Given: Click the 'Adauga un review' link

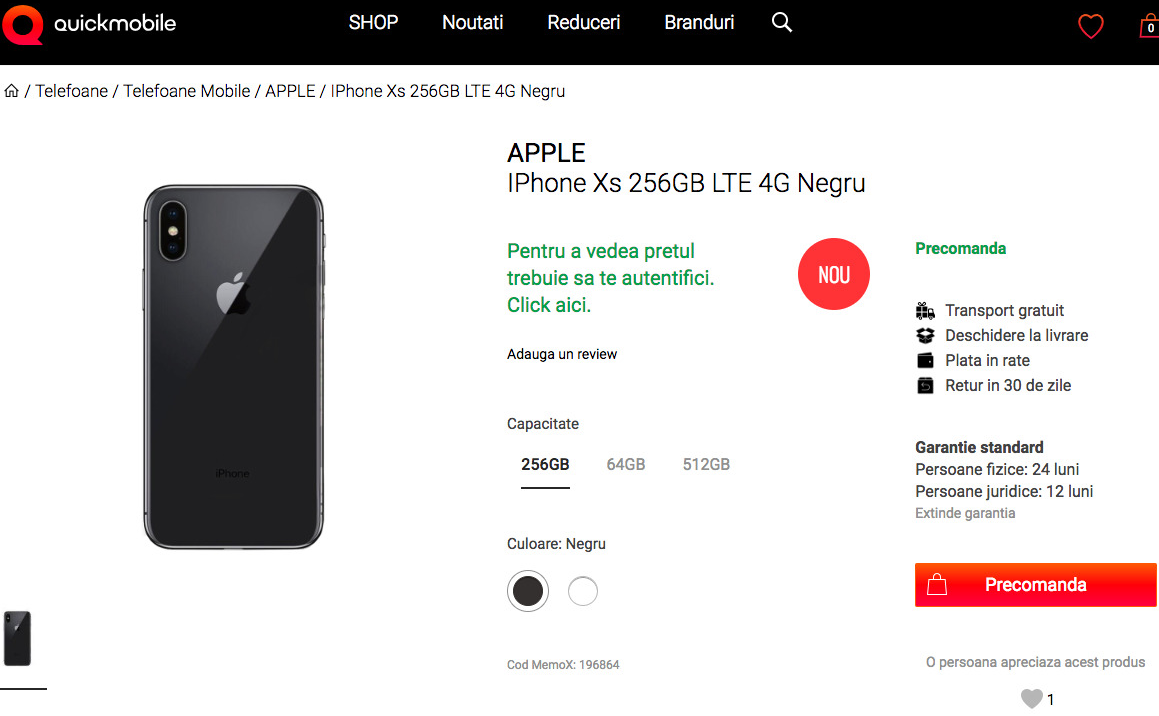Looking at the screenshot, I should click(x=562, y=354).
